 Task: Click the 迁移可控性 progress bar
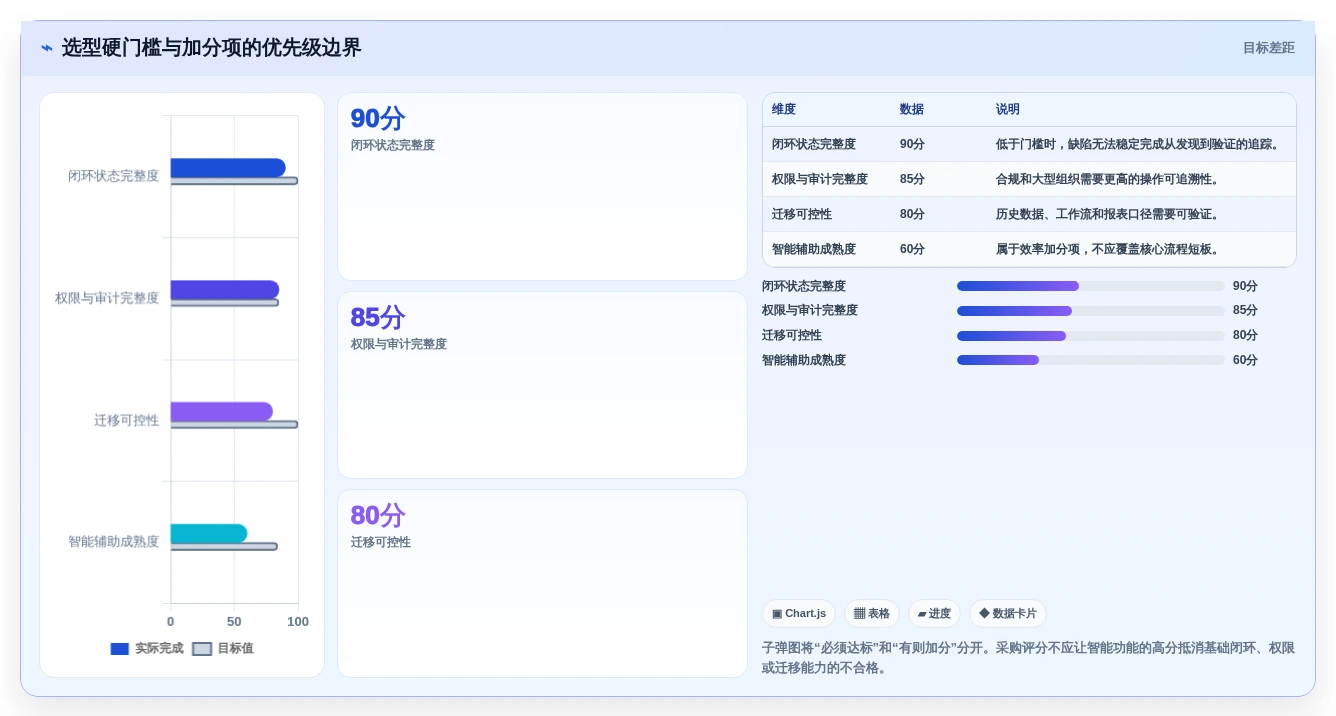pos(1090,336)
